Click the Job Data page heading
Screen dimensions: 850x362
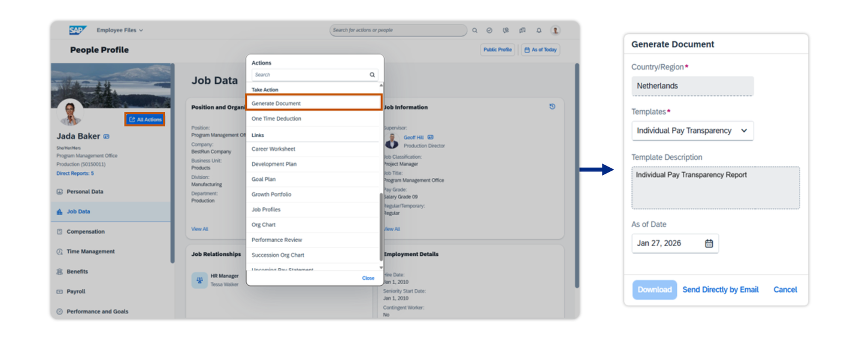tap(214, 80)
